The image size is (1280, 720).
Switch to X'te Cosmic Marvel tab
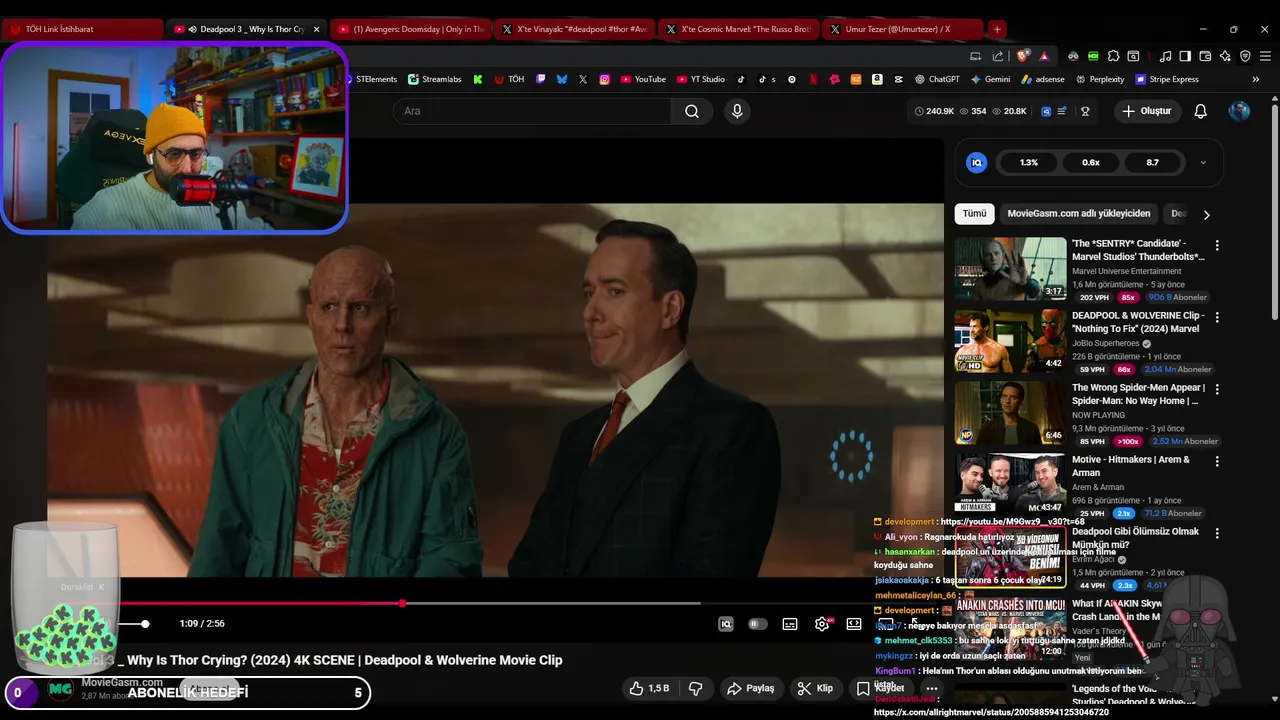[739, 29]
